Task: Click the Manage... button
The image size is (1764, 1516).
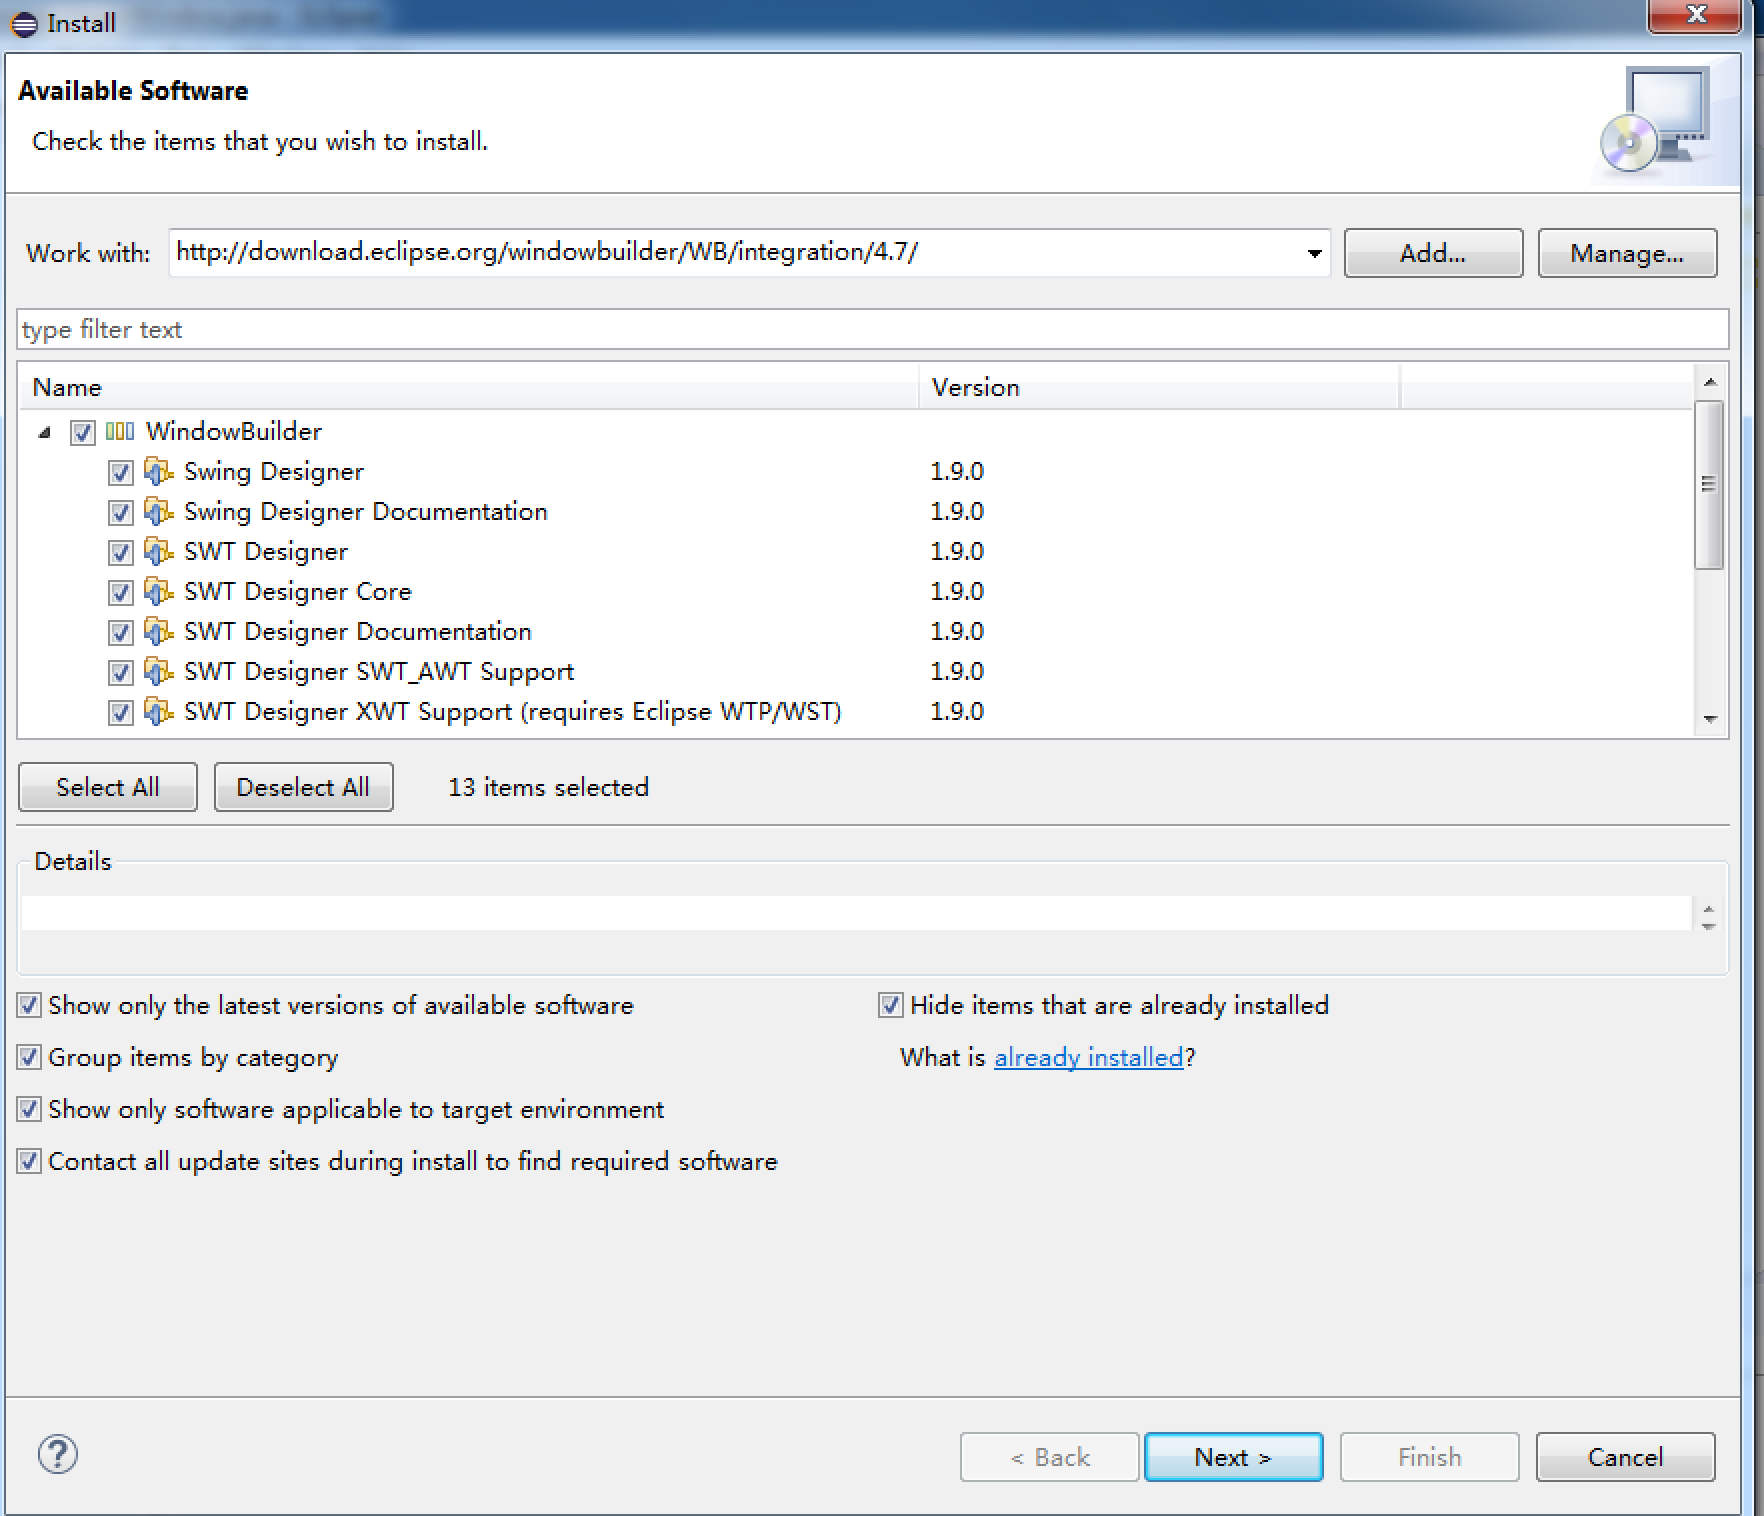Action: 1627,253
